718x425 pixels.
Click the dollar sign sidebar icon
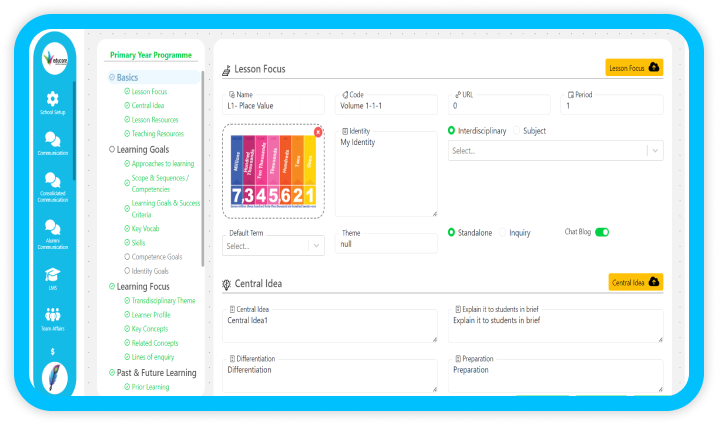point(53,351)
